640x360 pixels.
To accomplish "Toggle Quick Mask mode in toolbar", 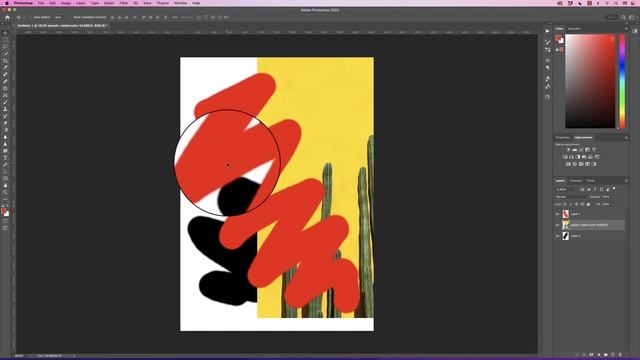I will click(x=5, y=221).
